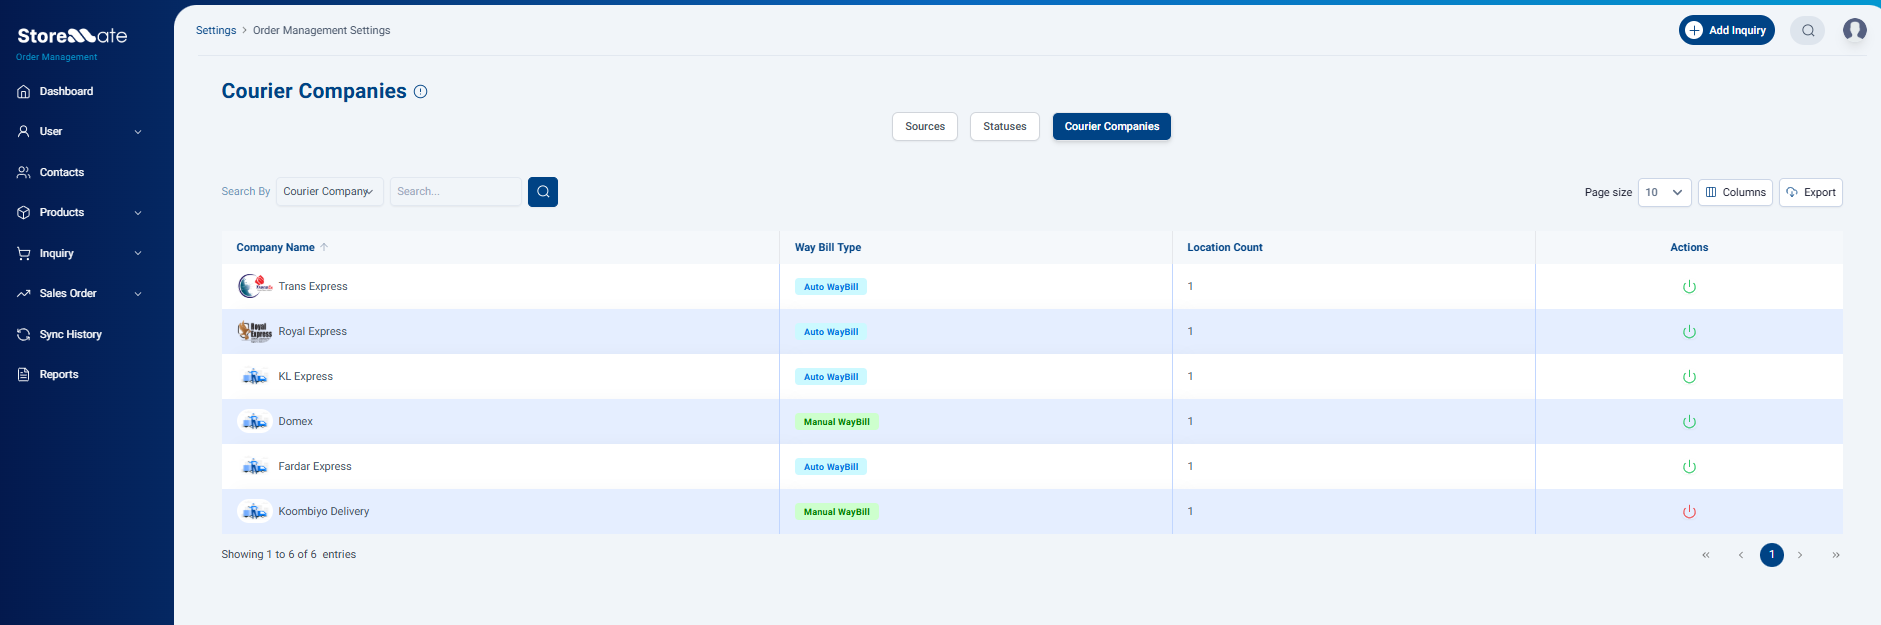This screenshot has height=625, width=1881.
Task: Toggle power status for KL Express
Action: coord(1689,377)
